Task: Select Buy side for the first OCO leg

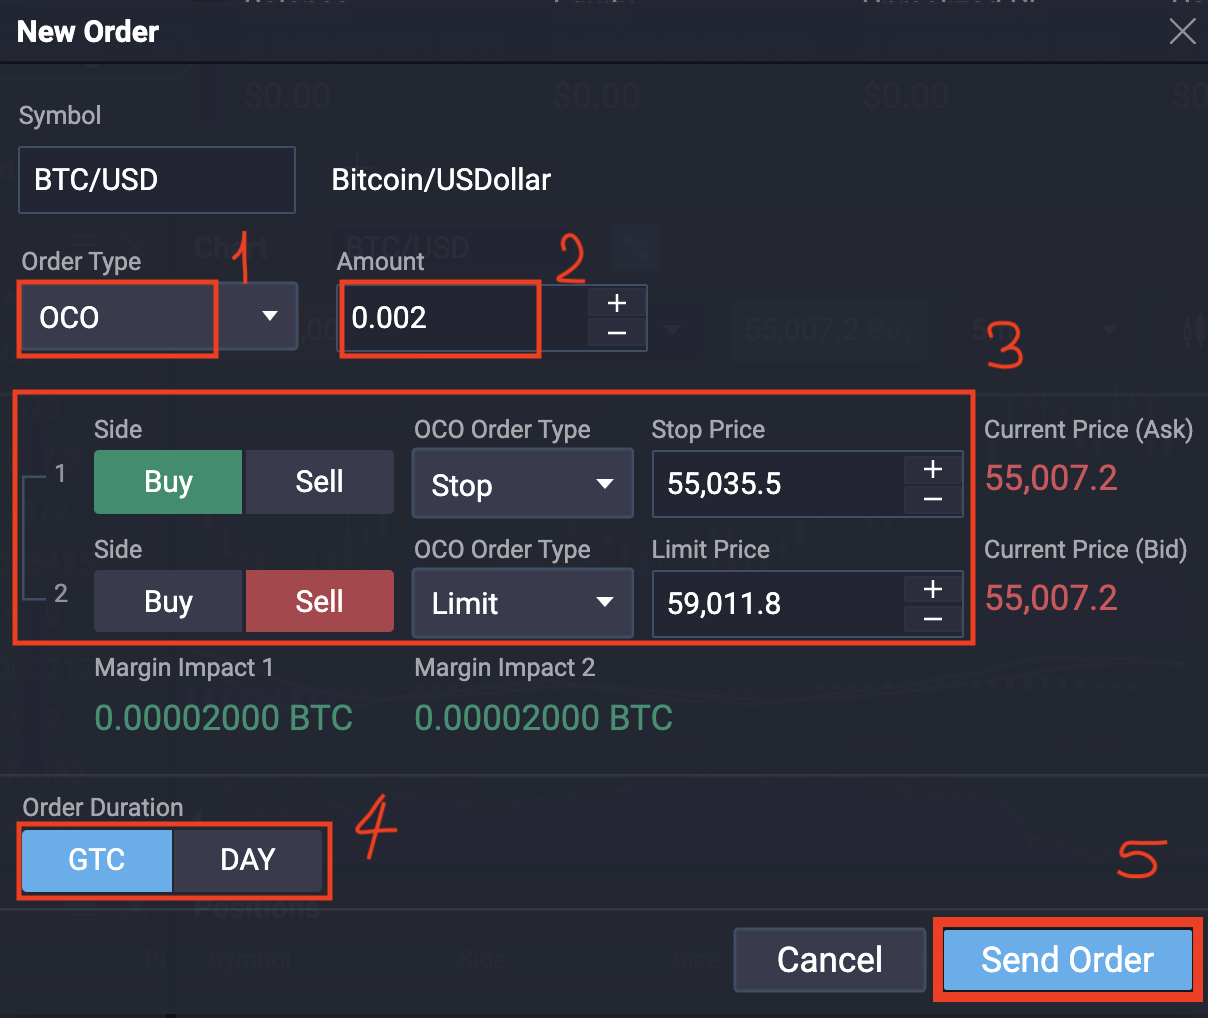Action: tap(167, 481)
